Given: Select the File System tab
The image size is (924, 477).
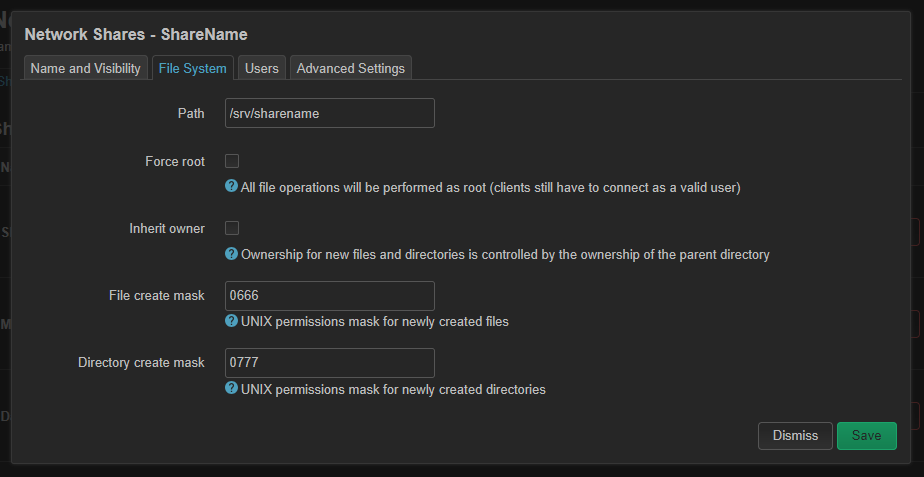Looking at the screenshot, I should 192,68.
